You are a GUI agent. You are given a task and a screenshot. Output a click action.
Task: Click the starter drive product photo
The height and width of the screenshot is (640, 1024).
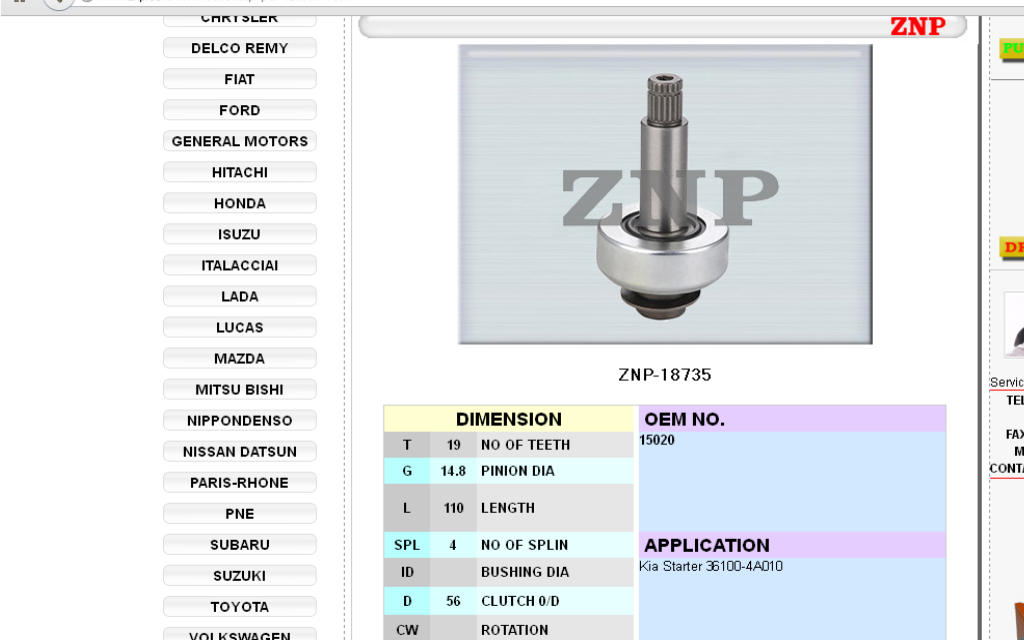(x=665, y=194)
